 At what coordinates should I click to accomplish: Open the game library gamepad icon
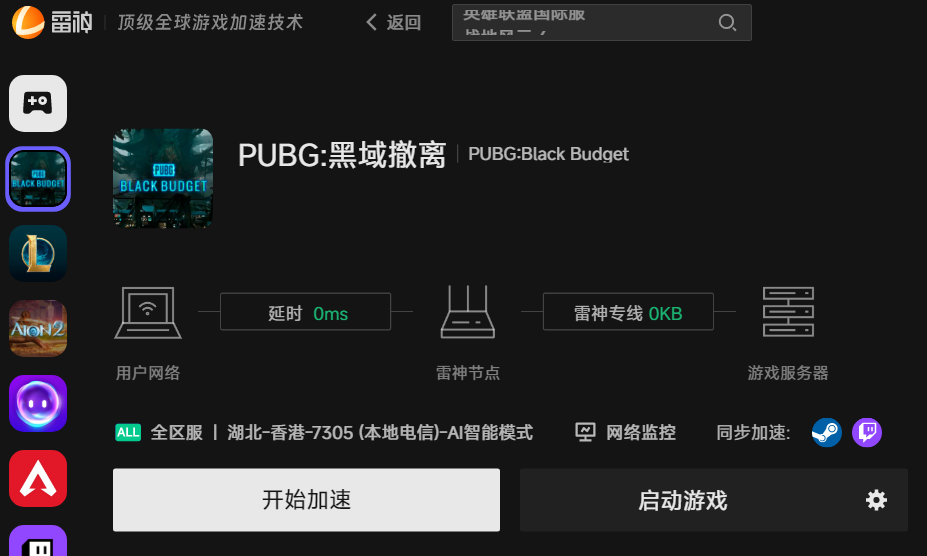[38, 104]
